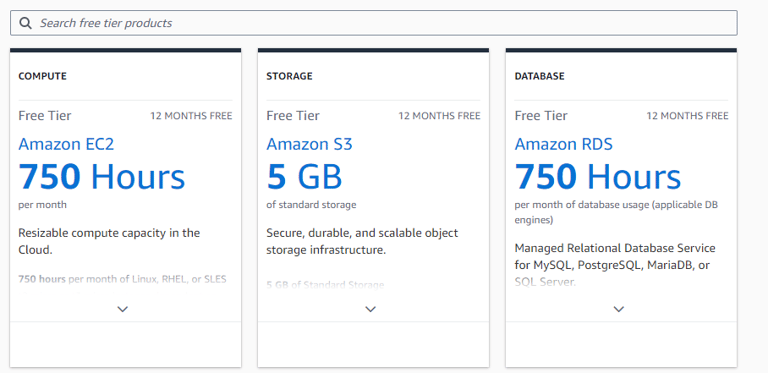Viewport: 768px width, 373px height.
Task: Click the Free Tier label on Storage card
Action: (293, 116)
